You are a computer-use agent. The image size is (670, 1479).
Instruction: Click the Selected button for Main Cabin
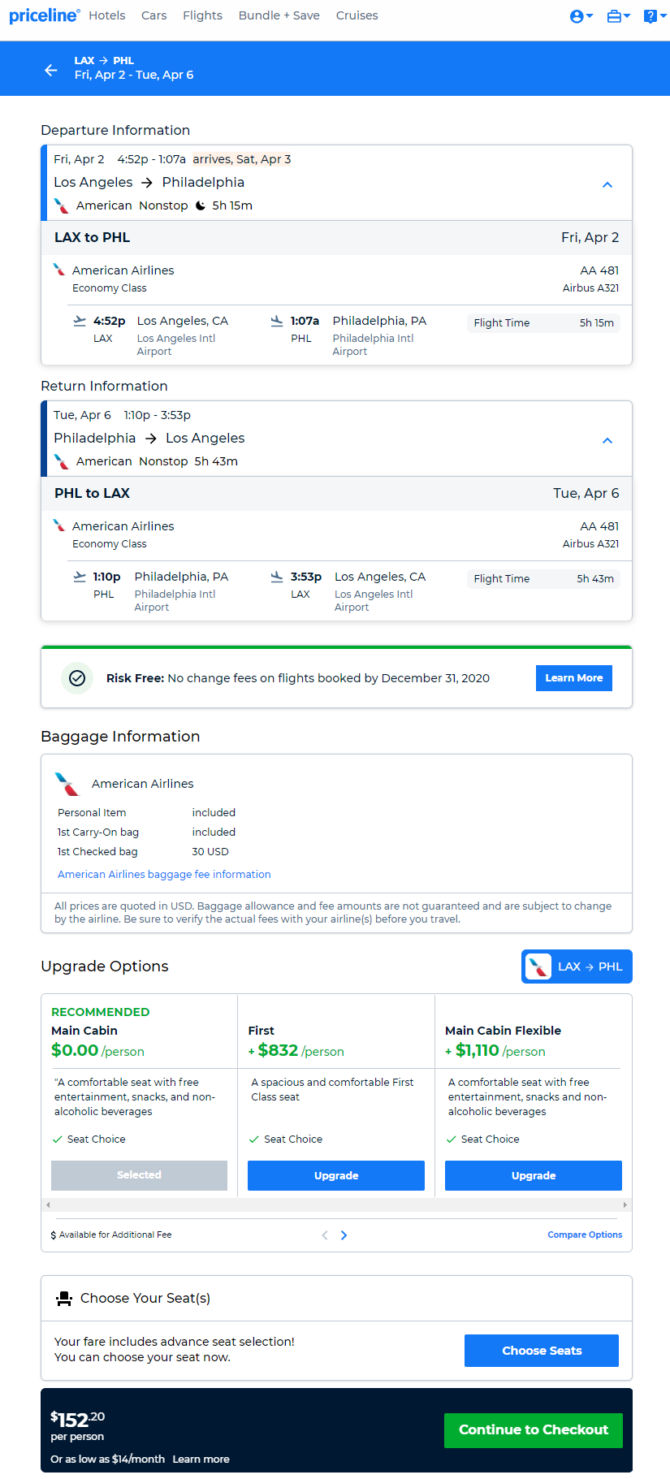139,1175
